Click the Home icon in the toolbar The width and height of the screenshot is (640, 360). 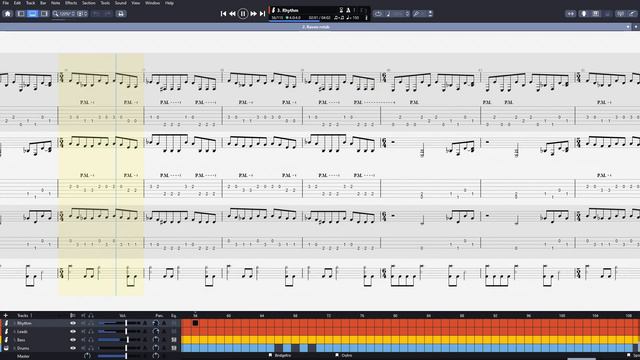click(7, 14)
